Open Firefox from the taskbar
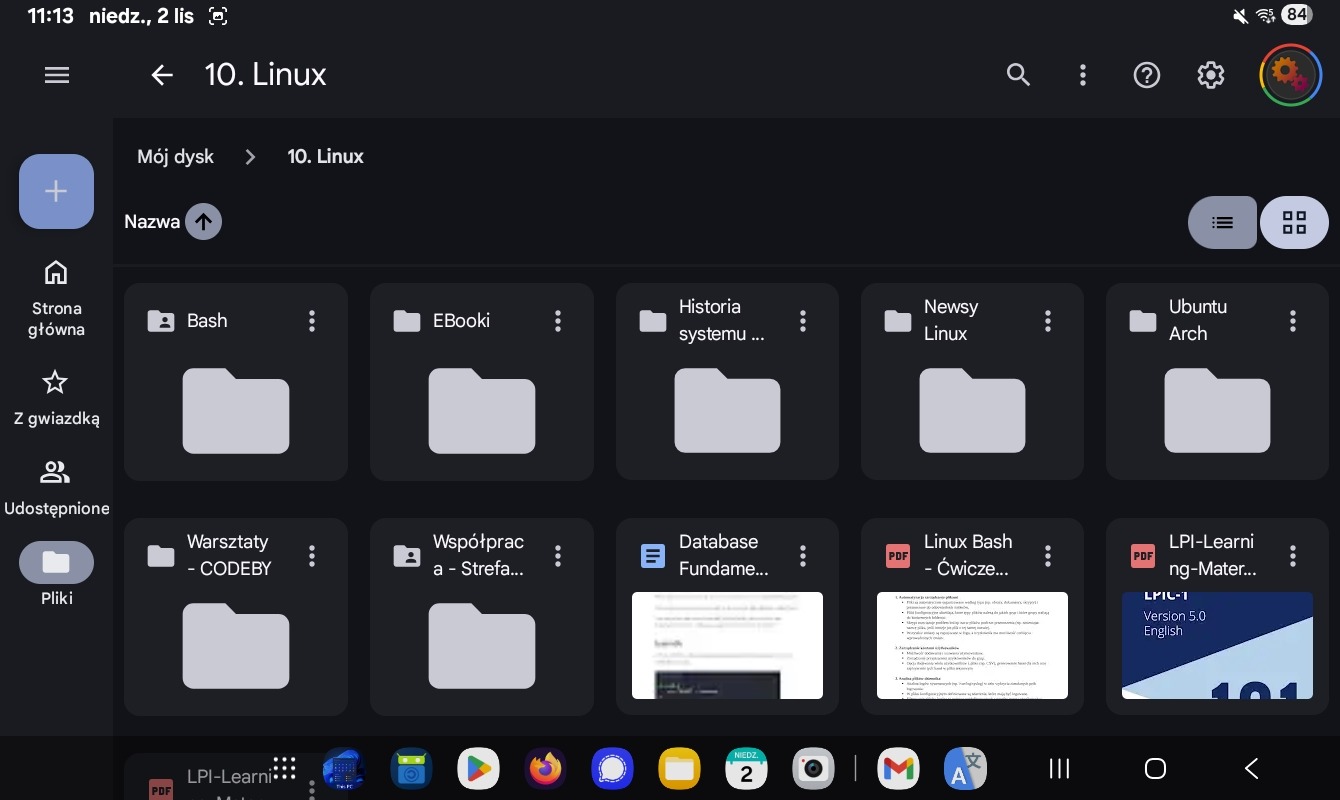Image resolution: width=1340 pixels, height=800 pixels. (x=545, y=768)
